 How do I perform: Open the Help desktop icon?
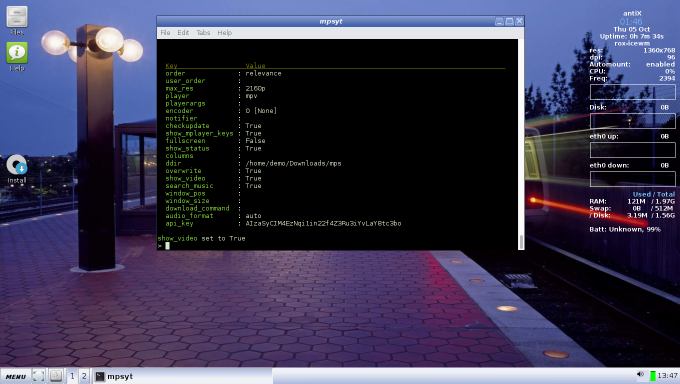tap(17, 56)
